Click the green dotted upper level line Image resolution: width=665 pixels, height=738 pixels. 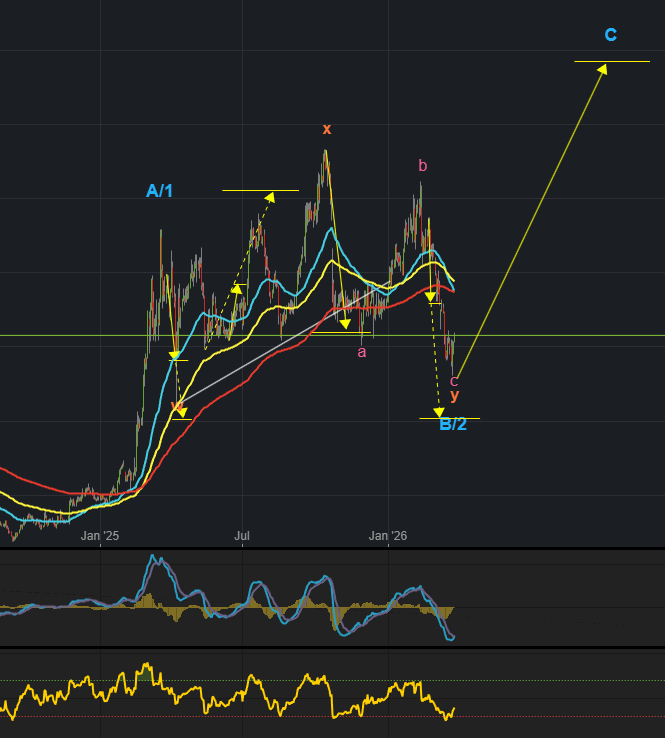pos(560,681)
